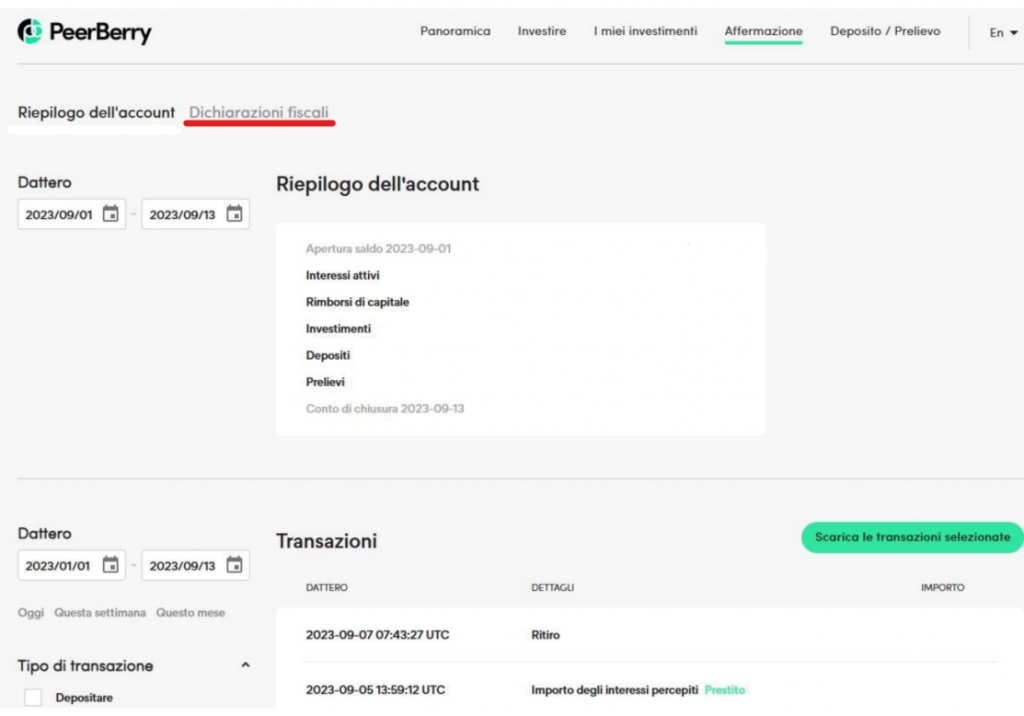
Task: Go to Panoramica in the top menu
Action: [455, 32]
